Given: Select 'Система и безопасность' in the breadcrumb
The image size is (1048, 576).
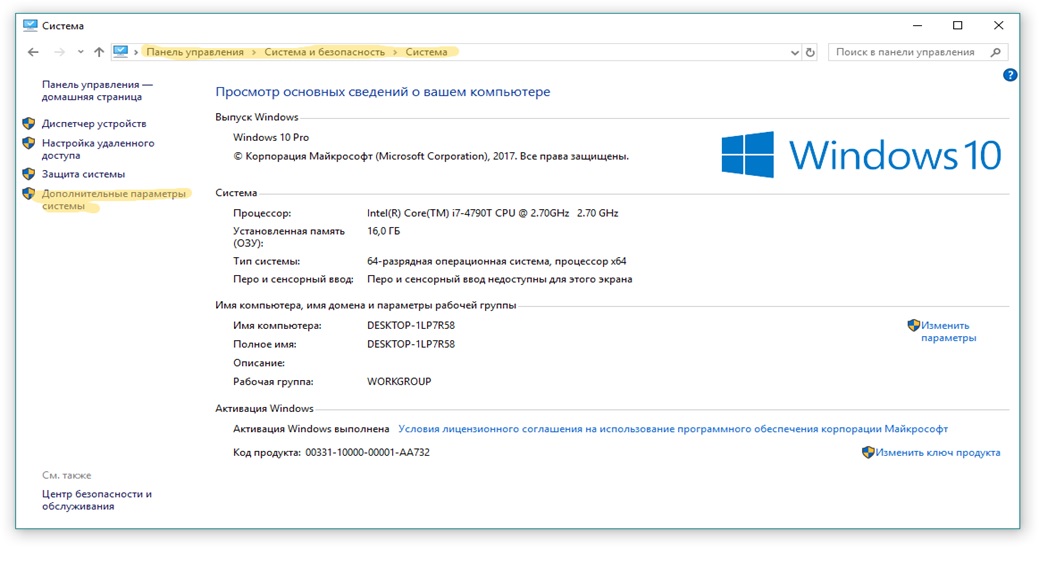Looking at the screenshot, I should point(325,52).
